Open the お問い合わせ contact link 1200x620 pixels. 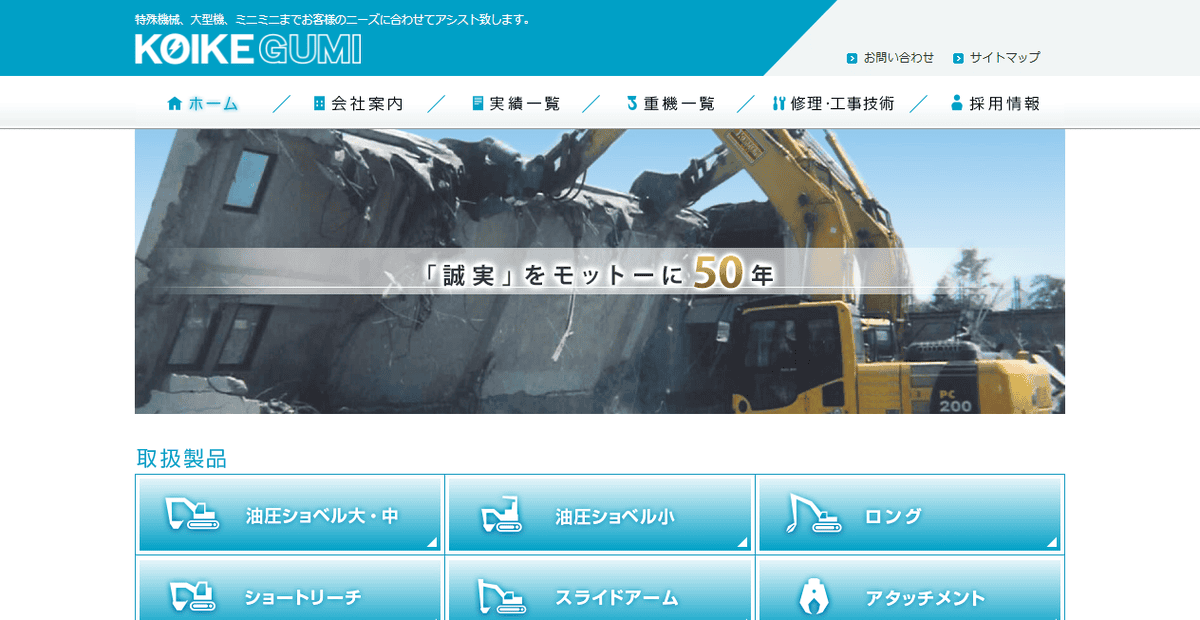pyautogui.click(x=895, y=58)
